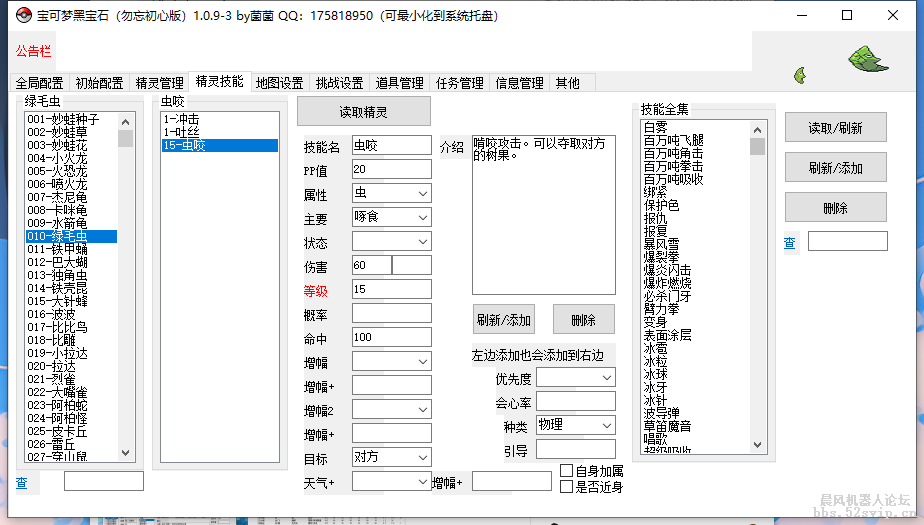Click 刷新/添加 below the description box
Screen dimensions: 924x525
point(504,319)
